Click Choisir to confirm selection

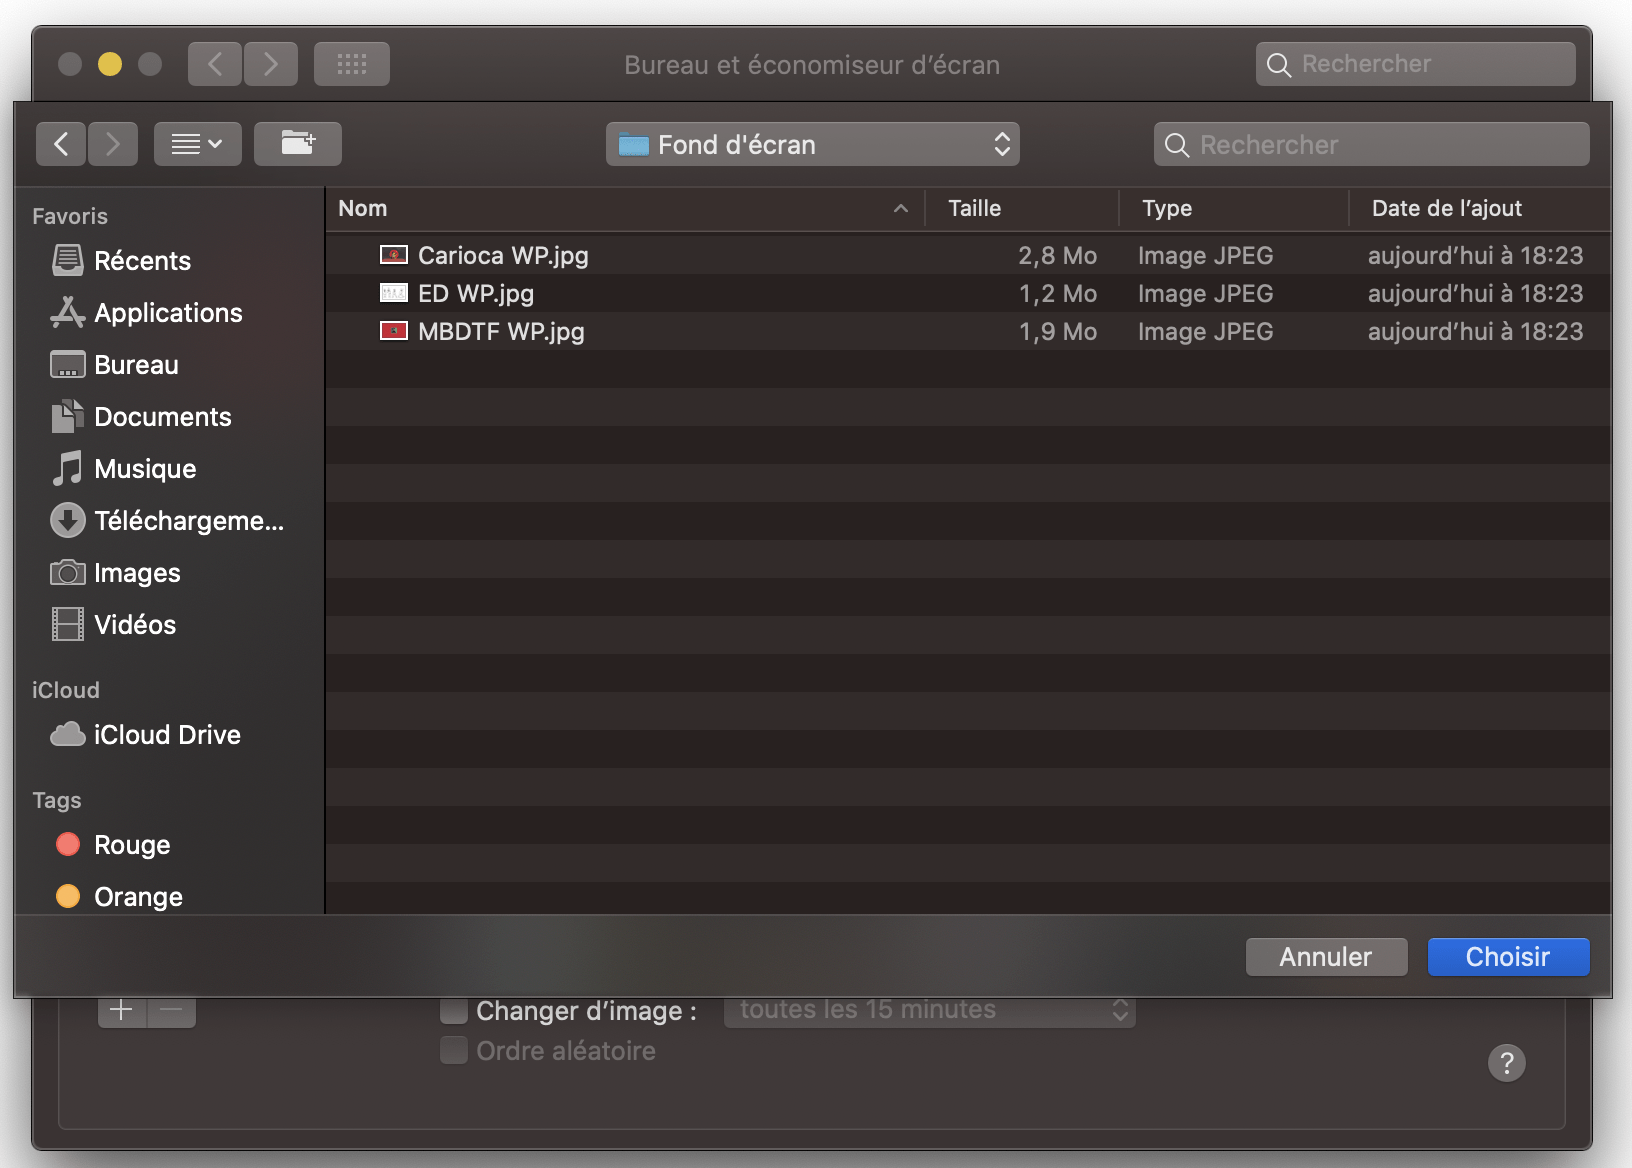(x=1508, y=957)
